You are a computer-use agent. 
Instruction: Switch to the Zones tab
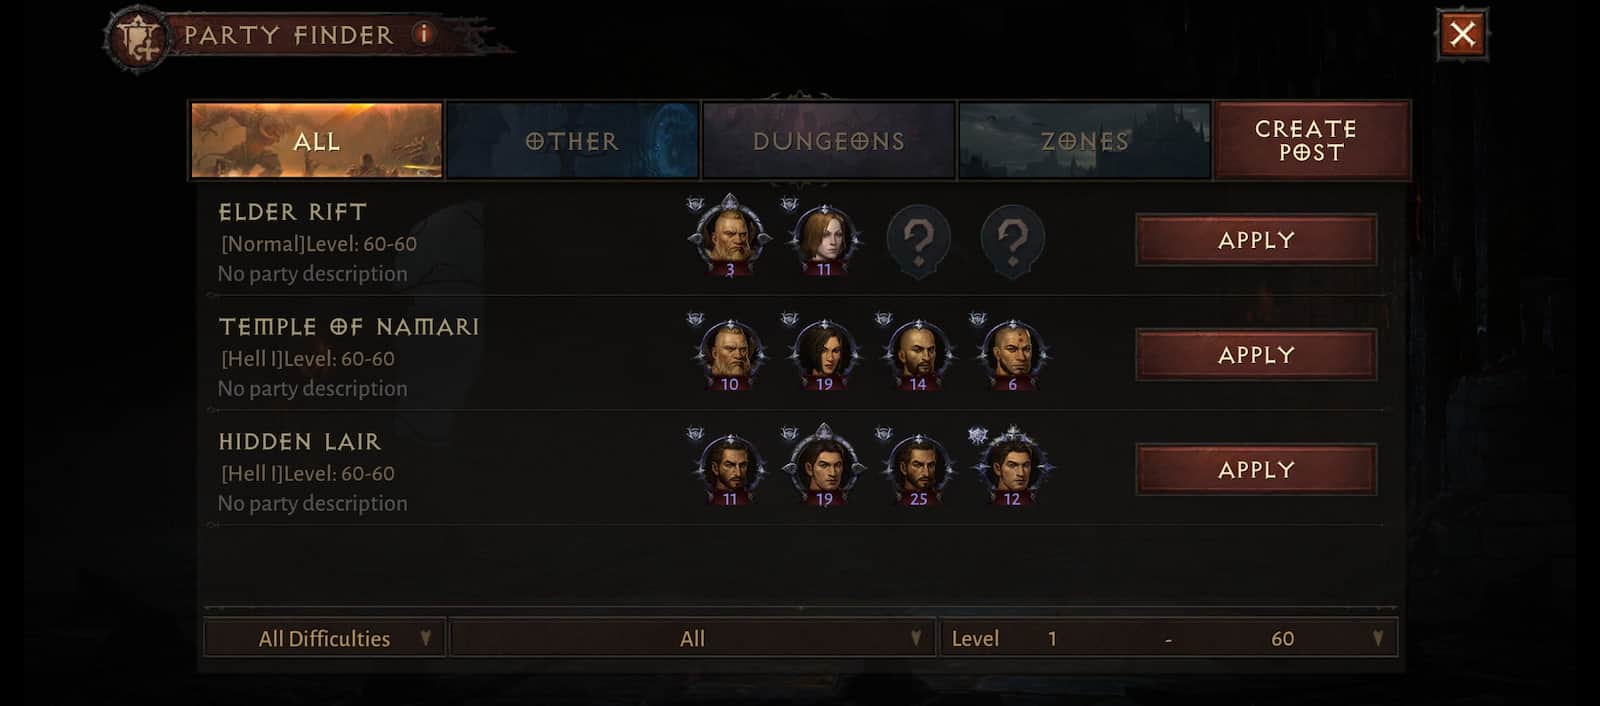coord(1084,141)
